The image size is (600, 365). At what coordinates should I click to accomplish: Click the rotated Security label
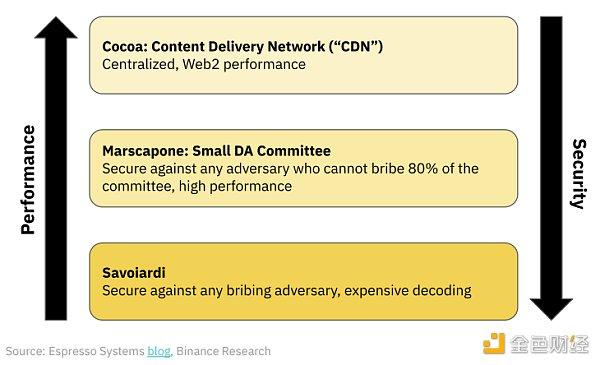(x=579, y=174)
